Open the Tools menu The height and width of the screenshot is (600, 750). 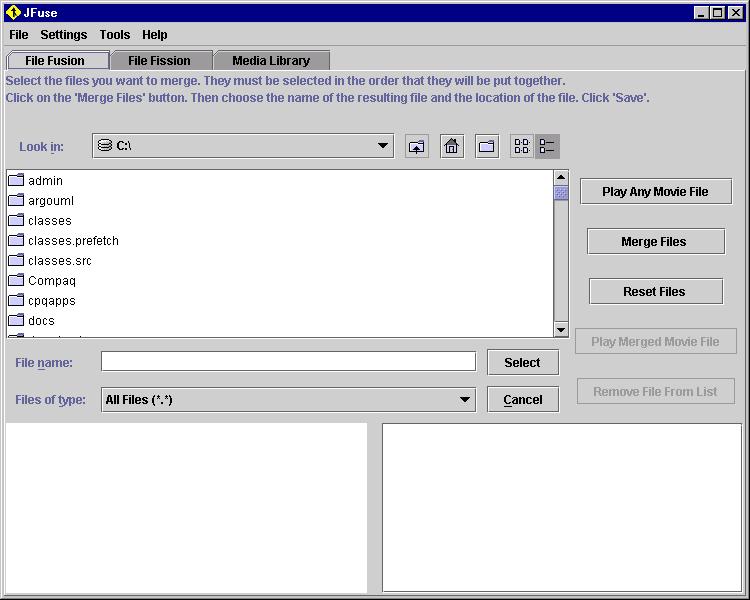pos(115,35)
